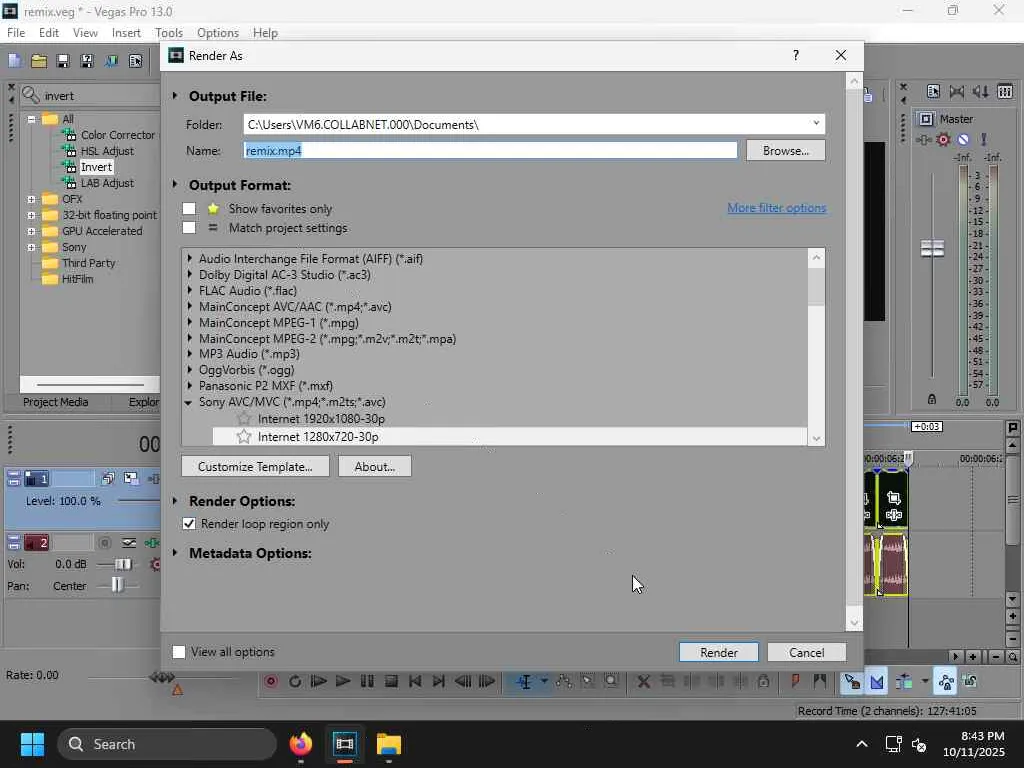
Task: Open Master bus FX icon
Action: click(x=923, y=139)
